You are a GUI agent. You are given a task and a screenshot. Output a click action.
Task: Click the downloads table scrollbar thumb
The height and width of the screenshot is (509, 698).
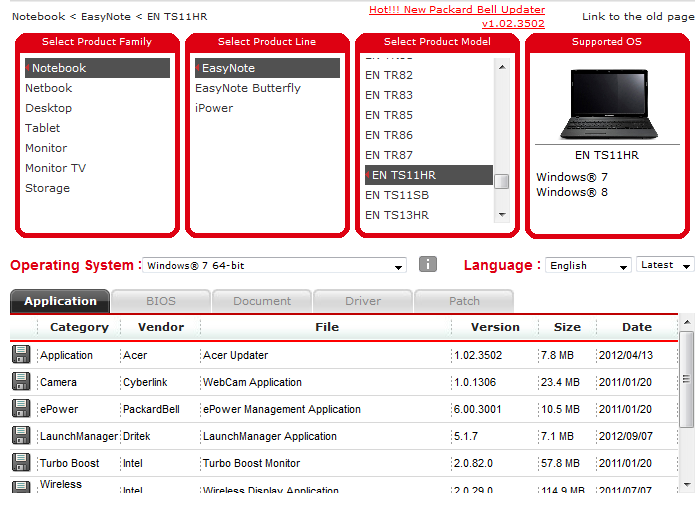point(687,379)
